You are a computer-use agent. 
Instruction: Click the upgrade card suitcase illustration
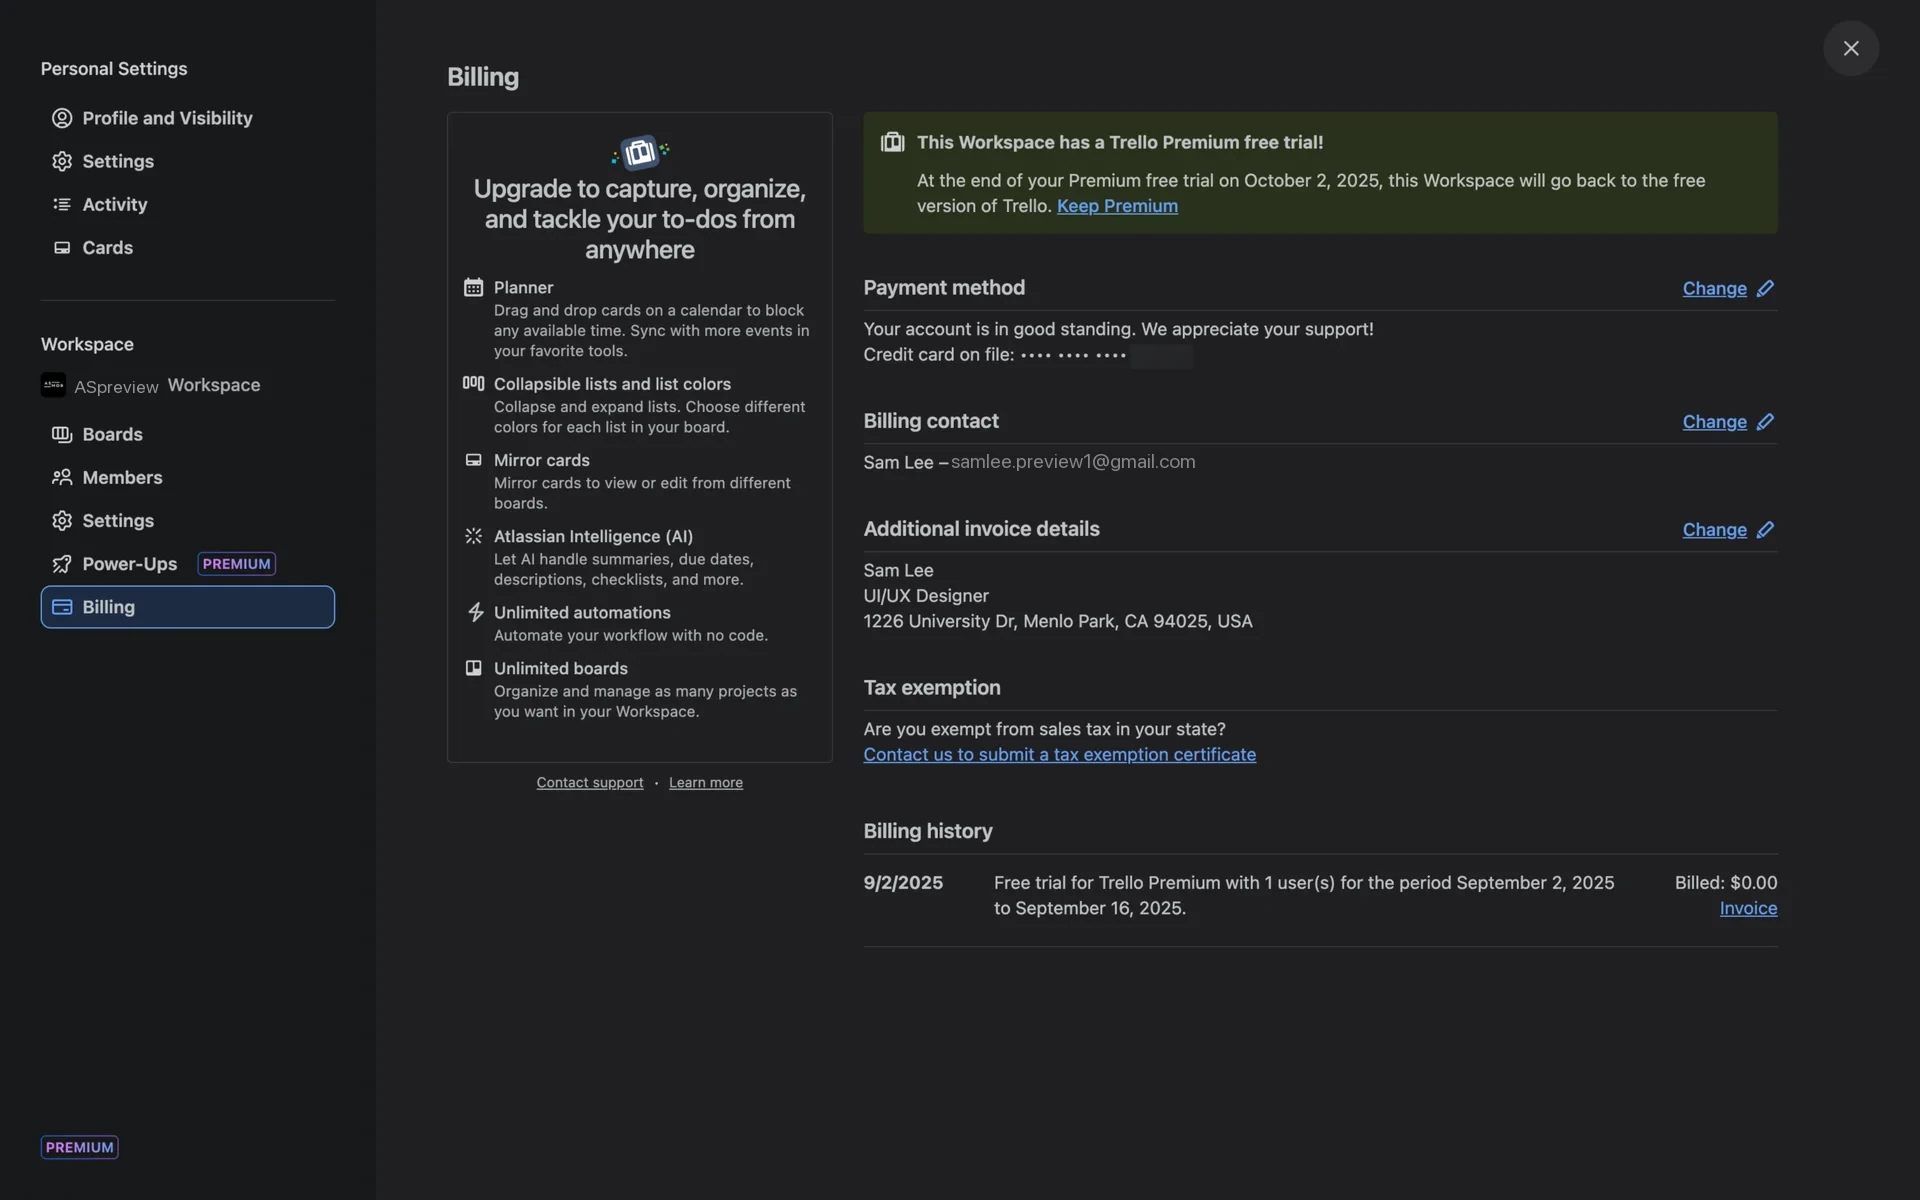(640, 152)
